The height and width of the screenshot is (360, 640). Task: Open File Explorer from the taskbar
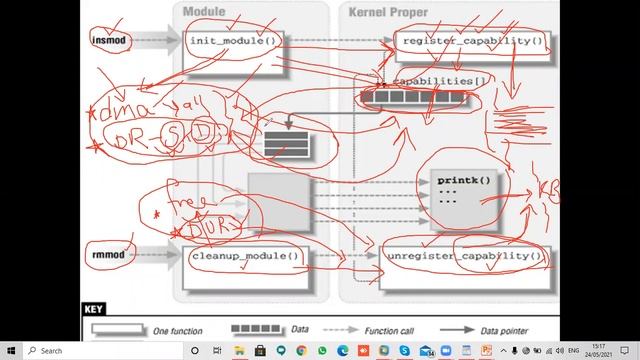(239, 351)
